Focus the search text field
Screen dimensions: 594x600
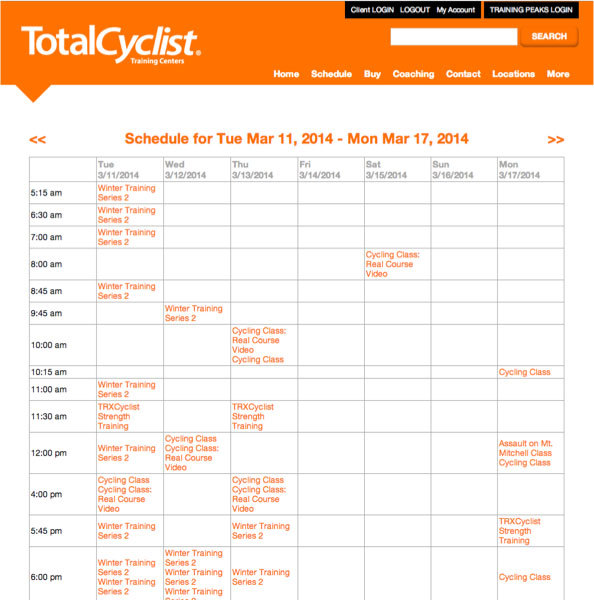(454, 36)
